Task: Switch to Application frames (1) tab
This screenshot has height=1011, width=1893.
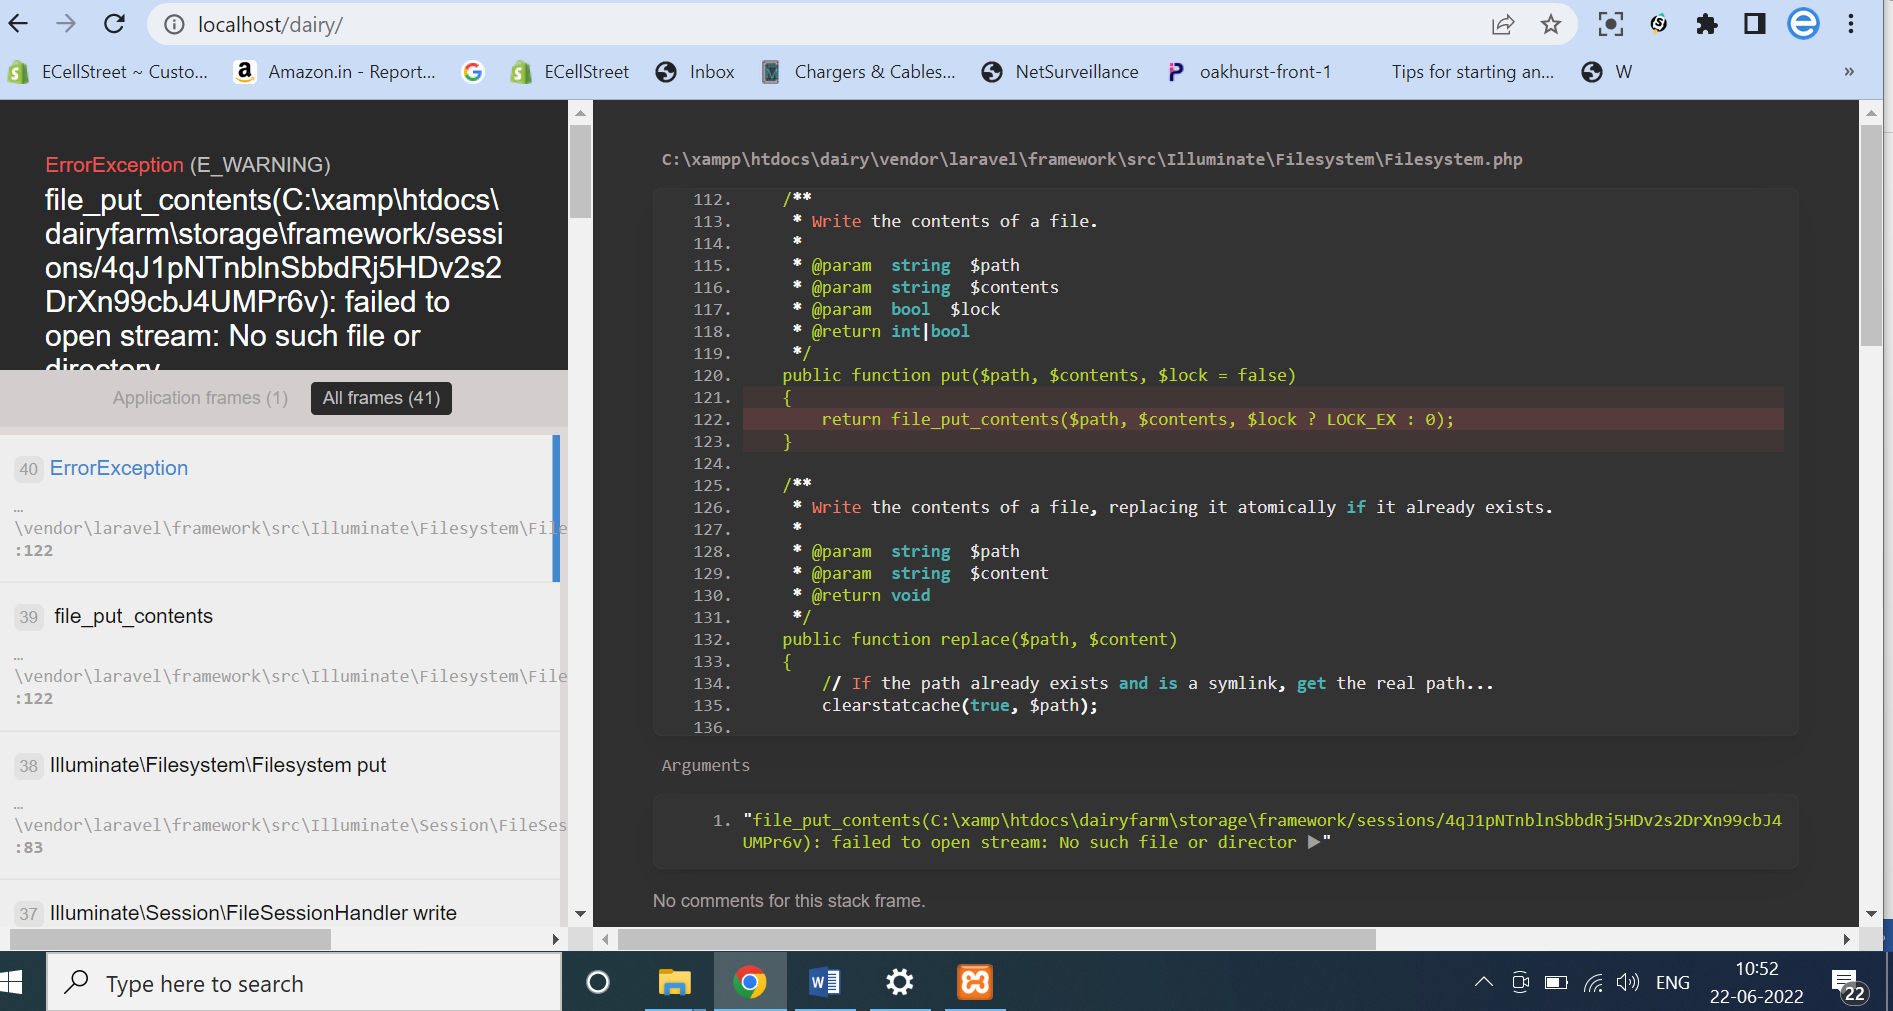Action: 200,398
